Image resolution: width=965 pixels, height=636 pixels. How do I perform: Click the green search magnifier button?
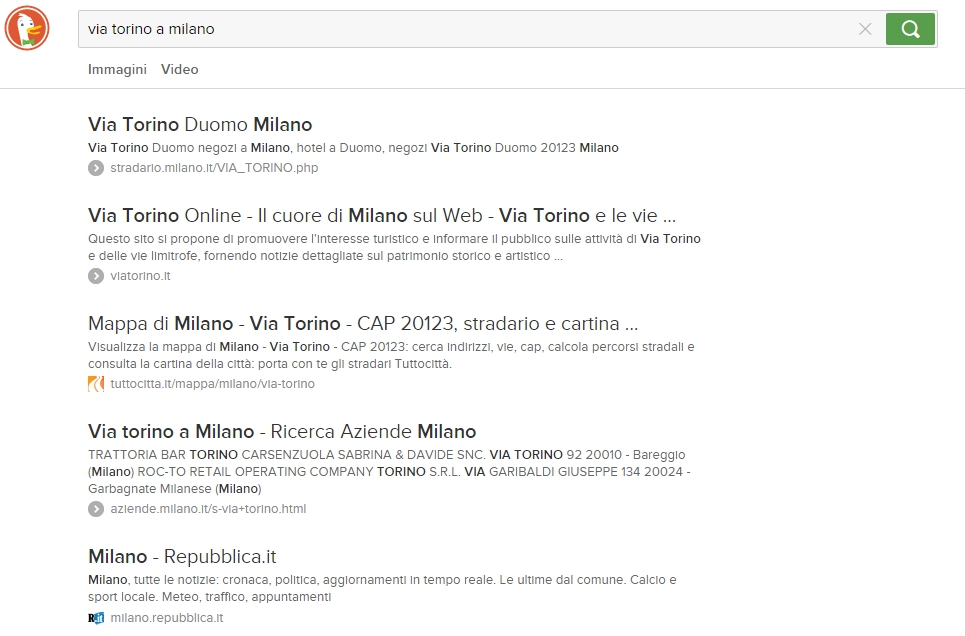910,29
